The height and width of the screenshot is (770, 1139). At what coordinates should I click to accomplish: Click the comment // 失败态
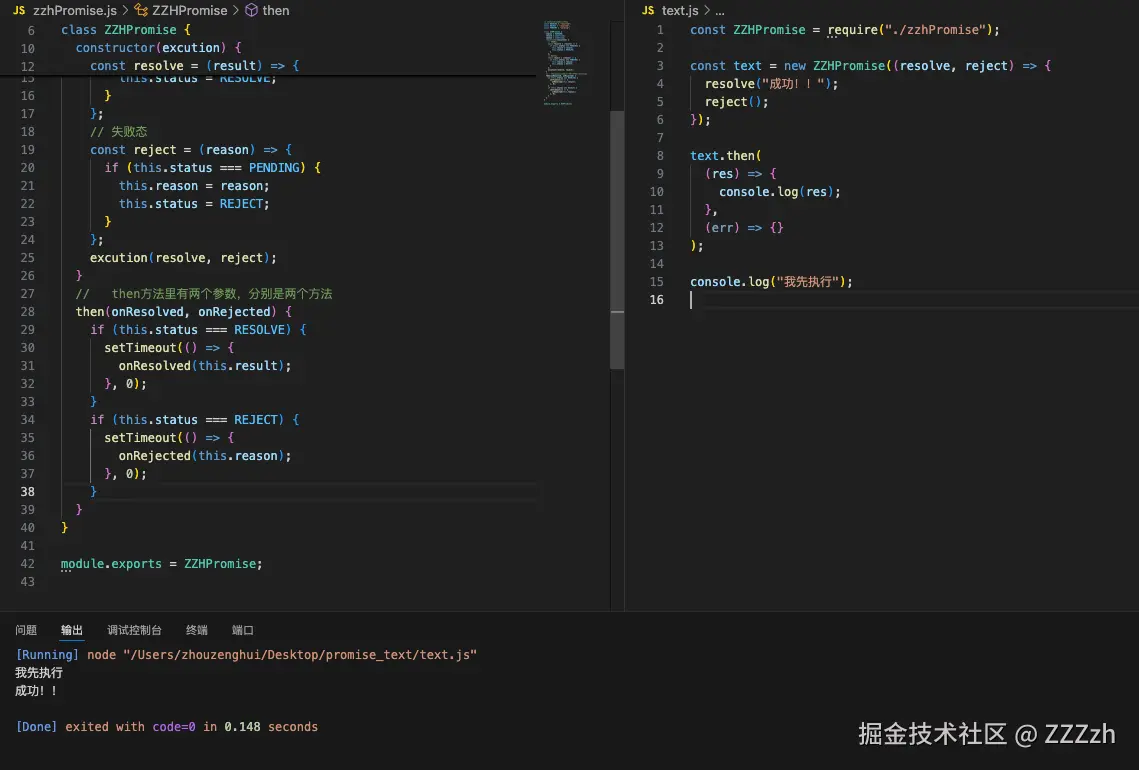pos(118,131)
